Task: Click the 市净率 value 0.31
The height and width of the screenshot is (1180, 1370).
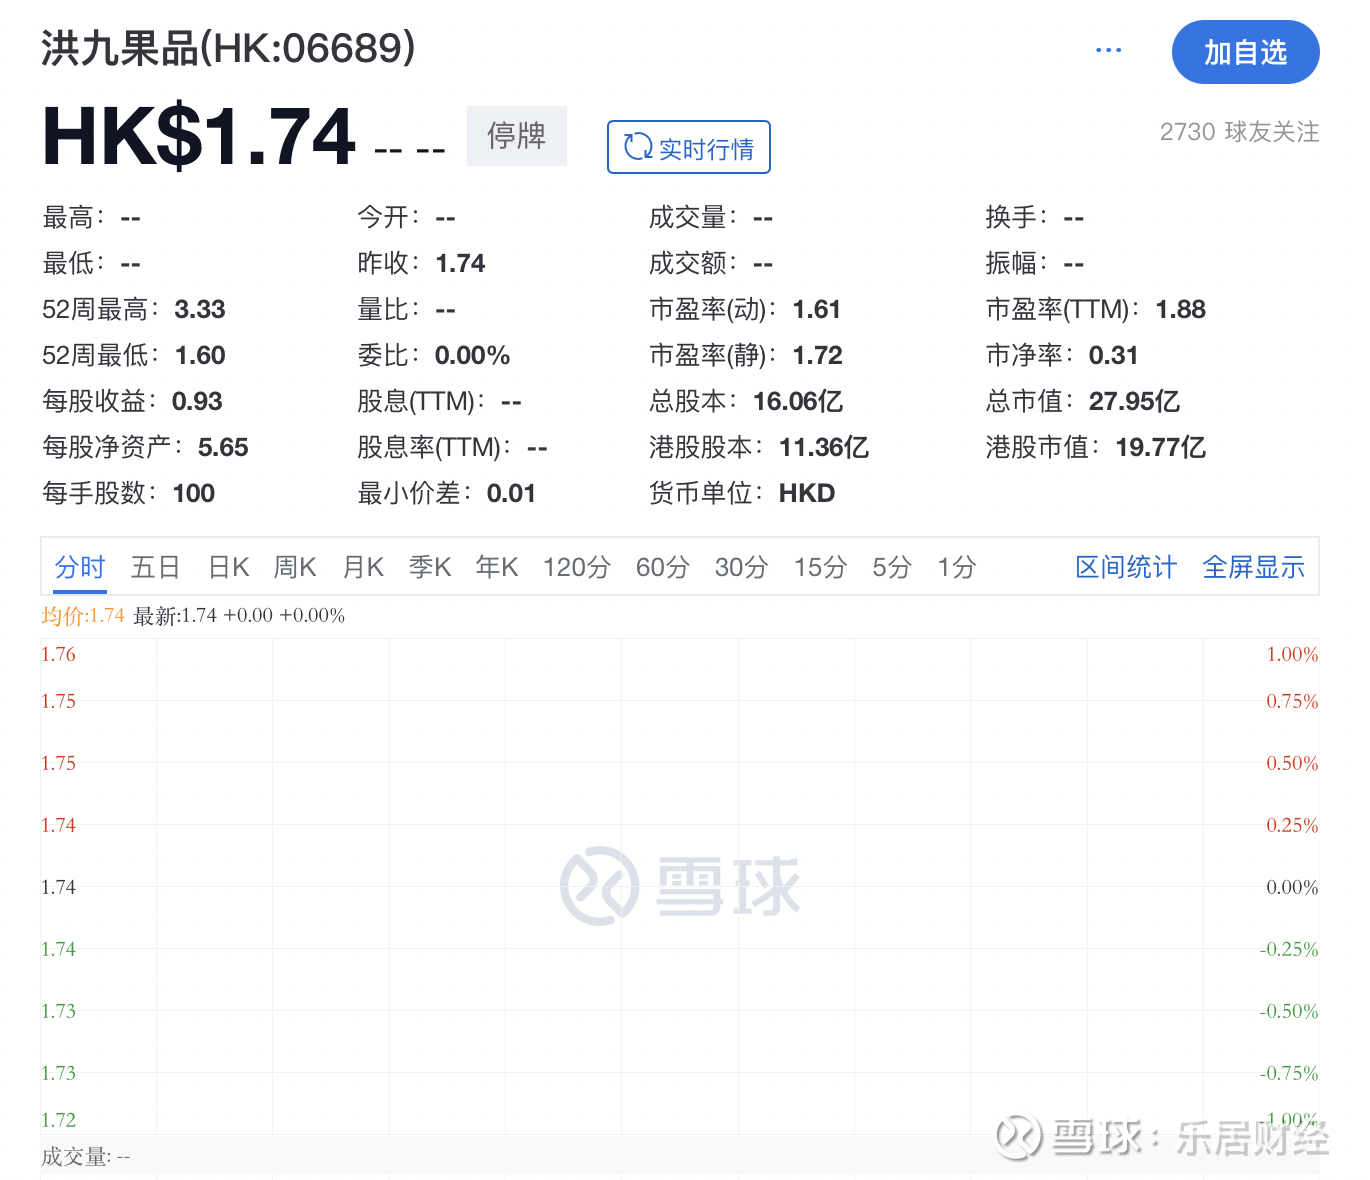Action: click(1114, 356)
